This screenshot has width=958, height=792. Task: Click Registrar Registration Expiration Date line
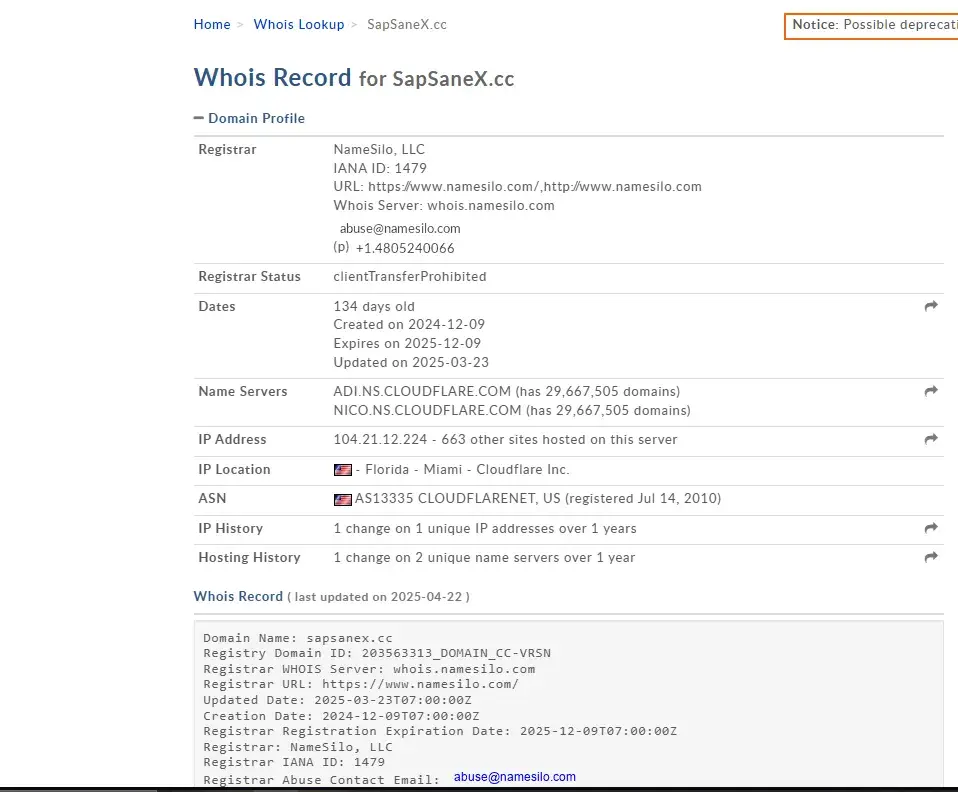440,731
